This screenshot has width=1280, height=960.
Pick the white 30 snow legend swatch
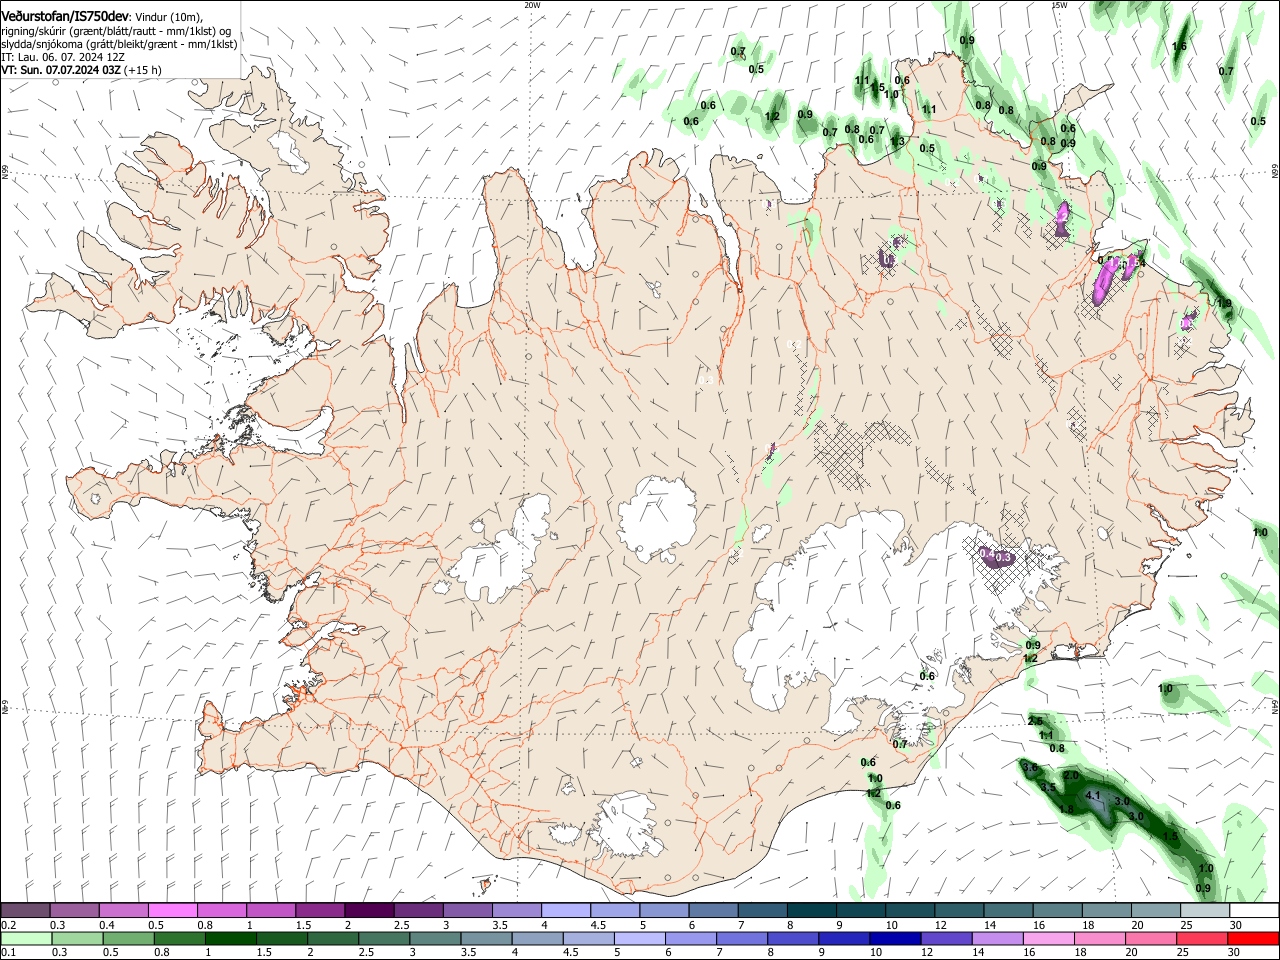pos(1254,910)
